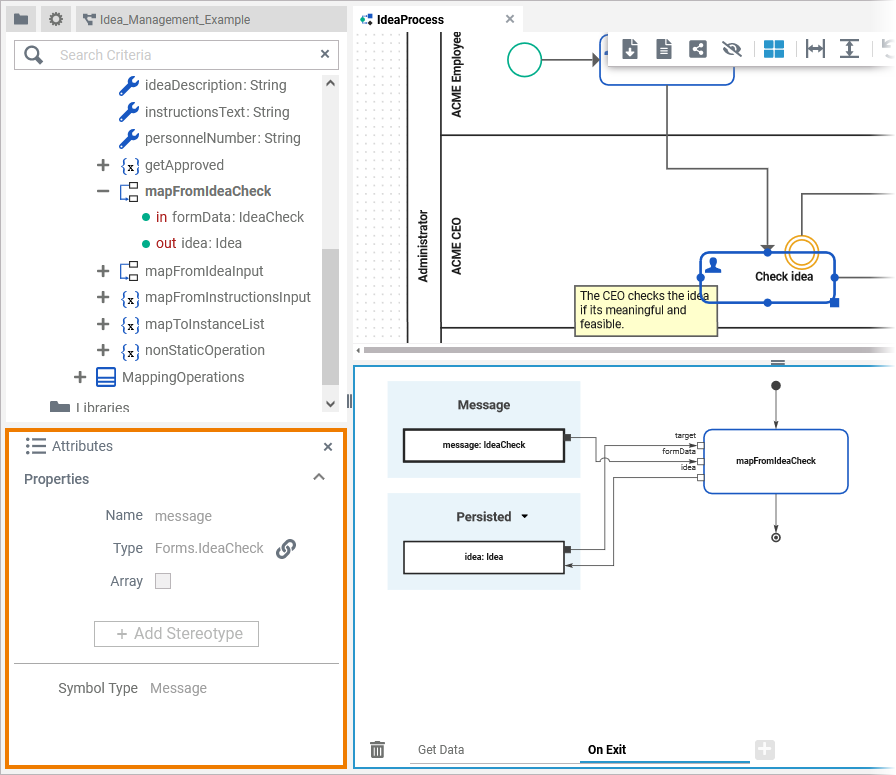Viewport: 896px width, 775px height.
Task: Click the link icon next to Forms.IdeaCheck
Action: click(286, 548)
